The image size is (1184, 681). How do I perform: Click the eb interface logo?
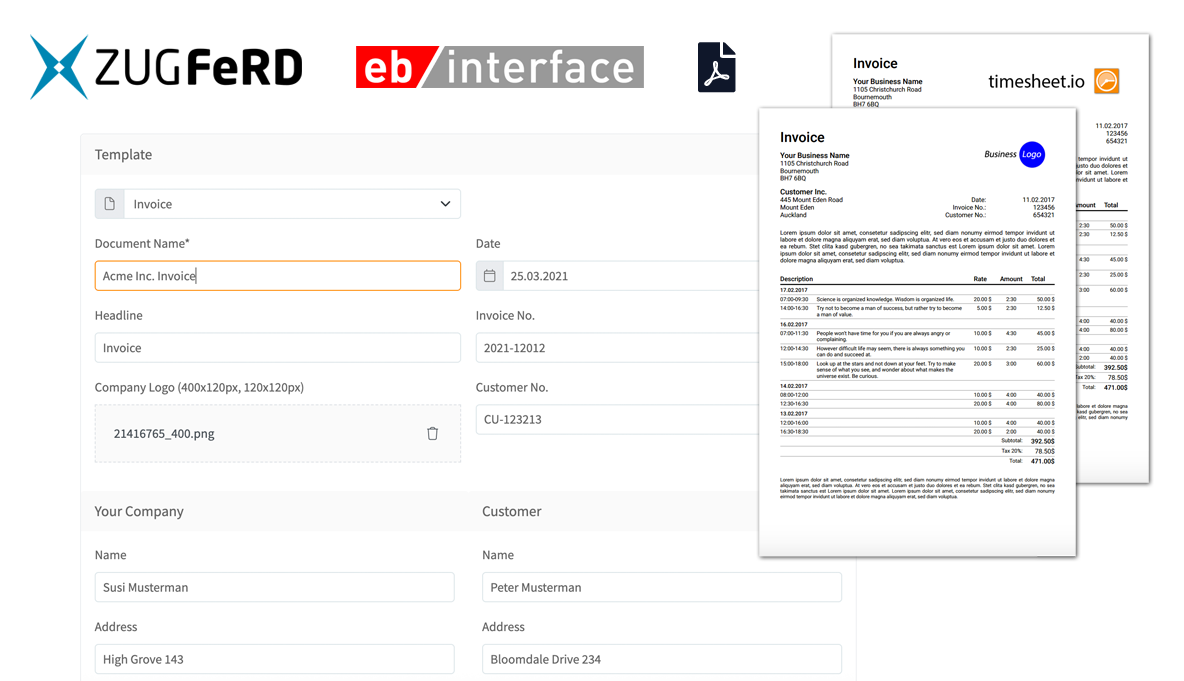499,67
